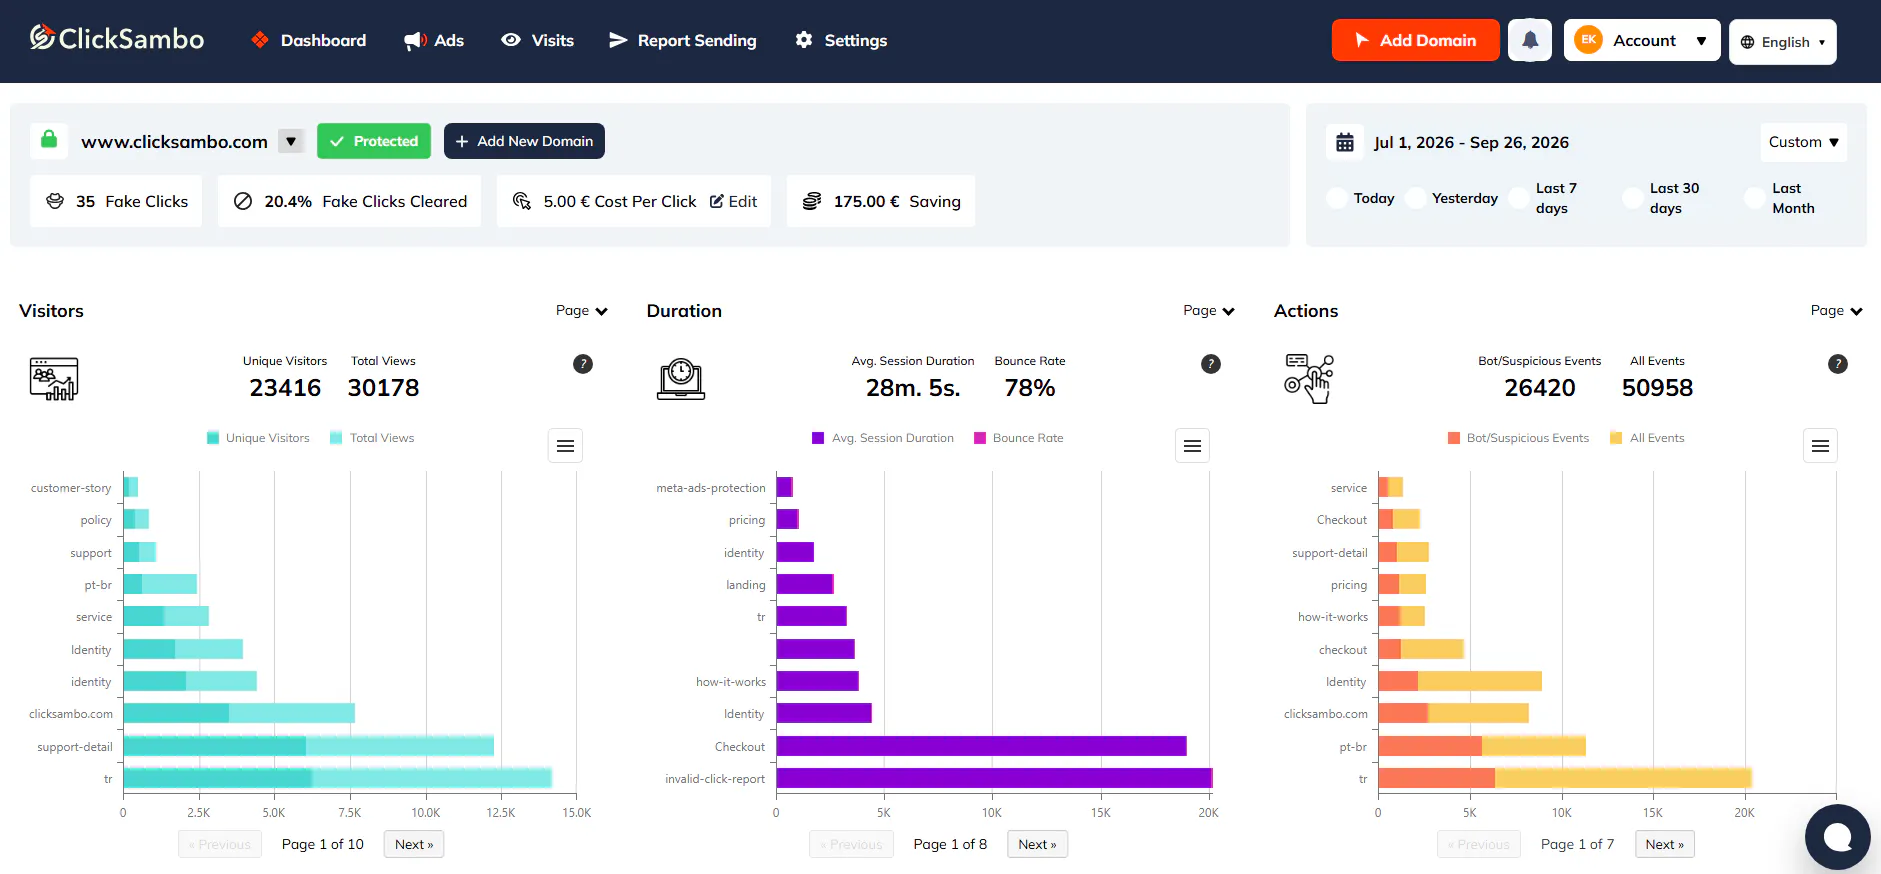The image size is (1881, 874).
Task: Click Add New Domain button
Action: (x=524, y=141)
